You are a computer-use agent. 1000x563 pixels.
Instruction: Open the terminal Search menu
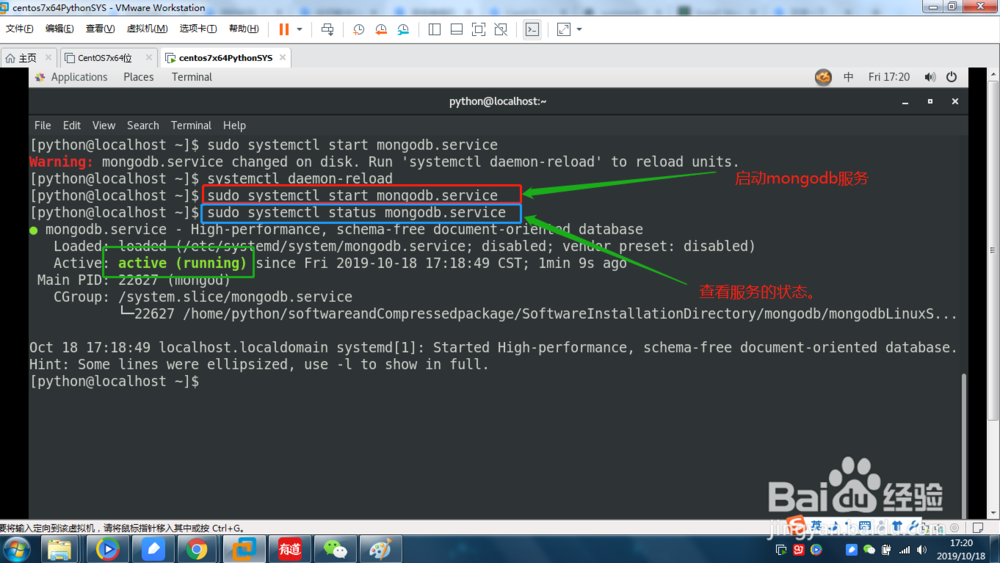(143, 126)
